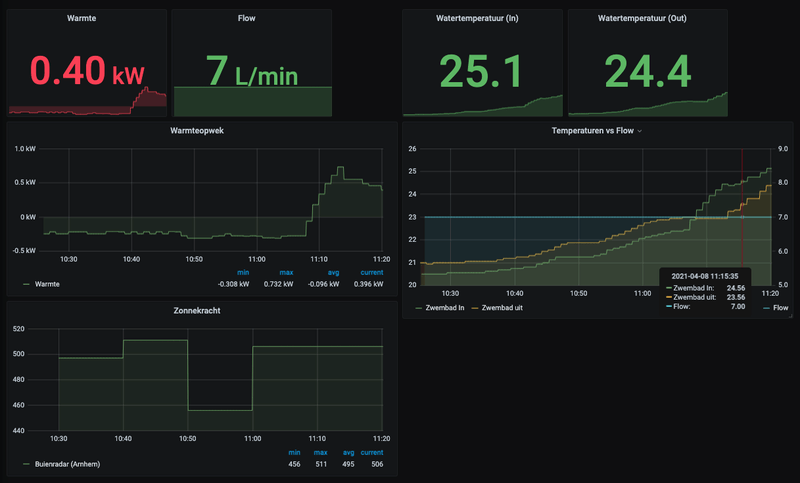This screenshot has height=483, width=800.
Task: Click the Zonnekracht avg value 495
Action: click(x=348, y=464)
